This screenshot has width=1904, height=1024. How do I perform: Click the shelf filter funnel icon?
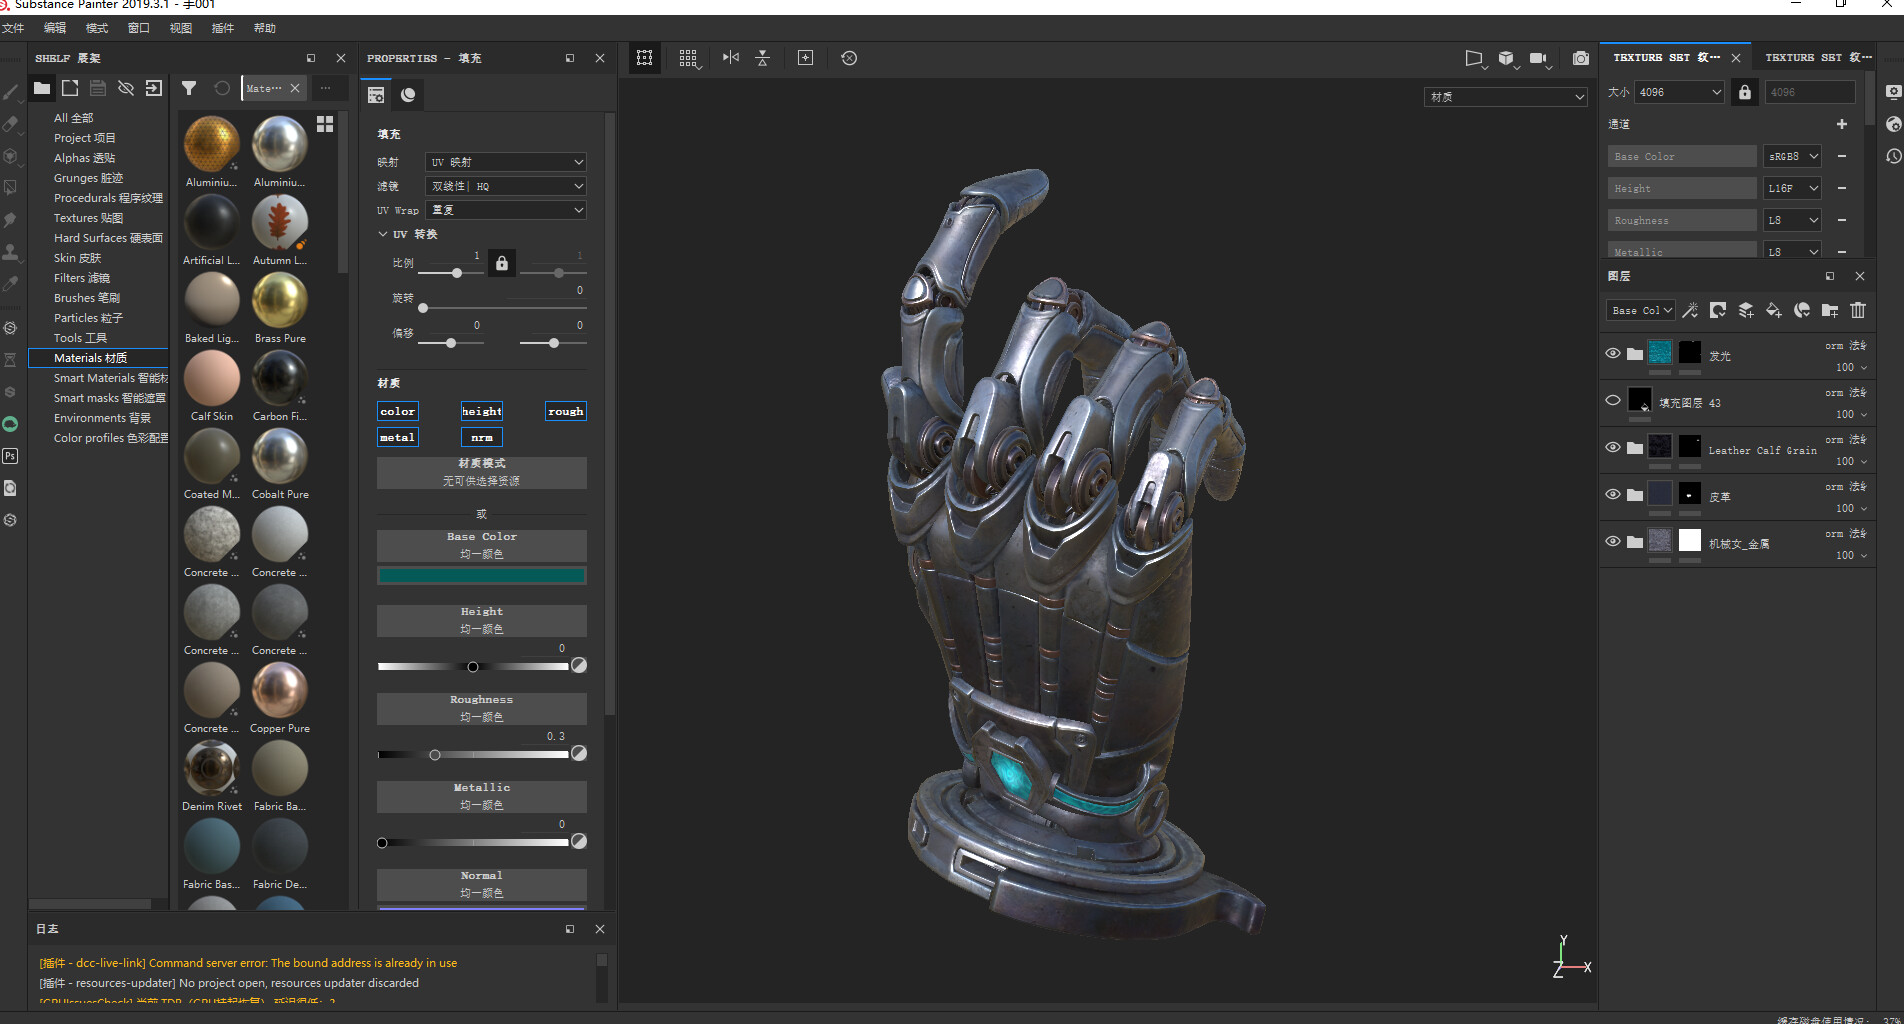pyautogui.click(x=188, y=88)
